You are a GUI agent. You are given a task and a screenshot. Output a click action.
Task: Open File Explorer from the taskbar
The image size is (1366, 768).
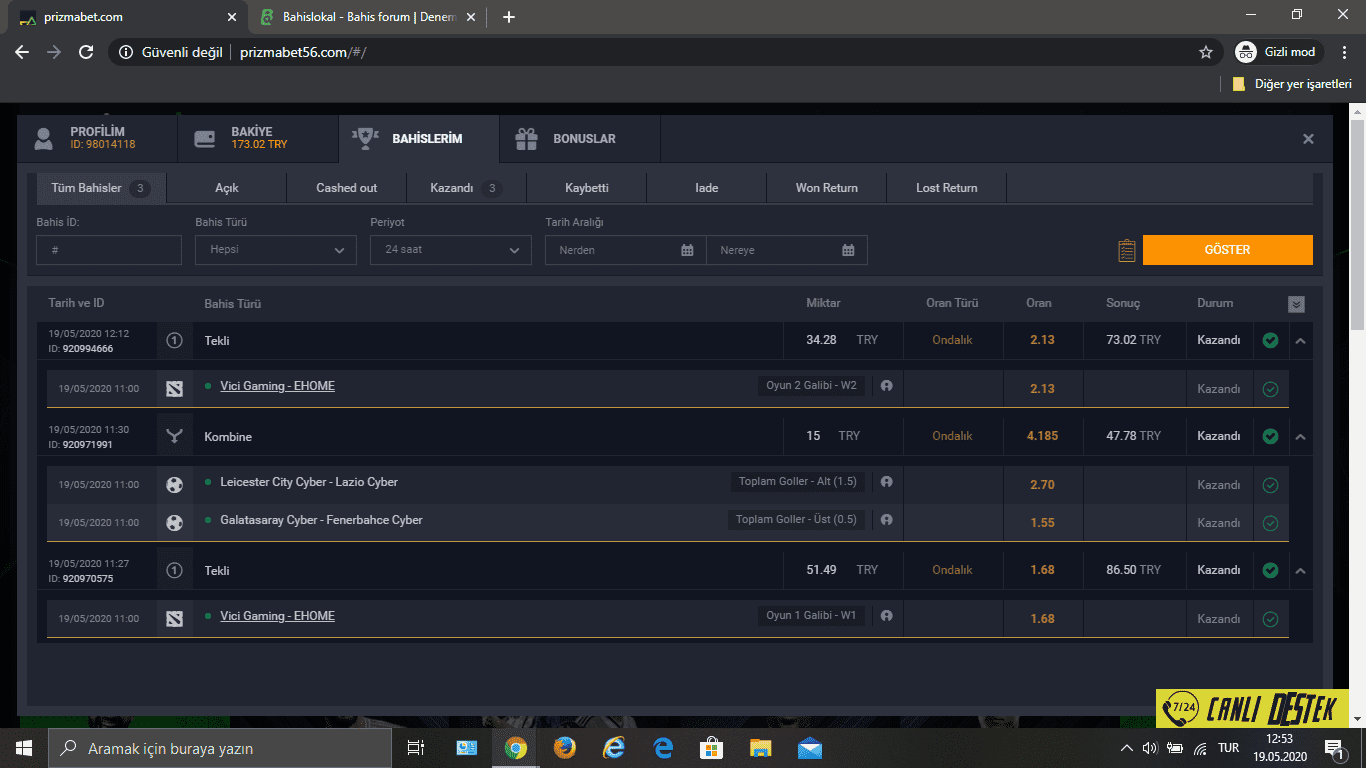[x=761, y=748]
